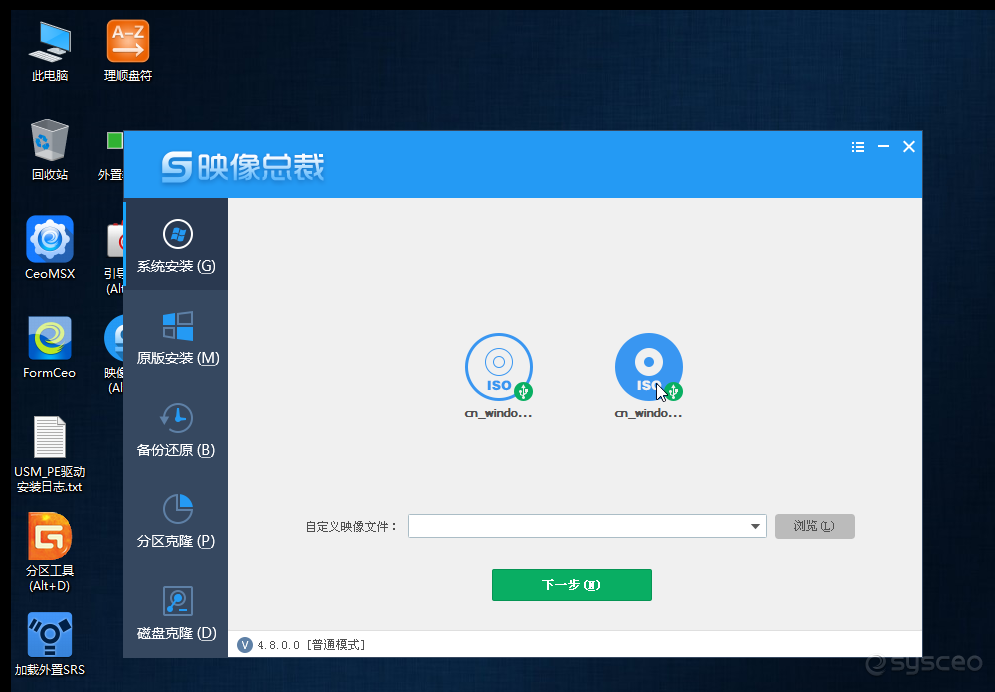Open the 回收站 recycle bin icon
Image resolution: width=995 pixels, height=692 pixels.
49,150
